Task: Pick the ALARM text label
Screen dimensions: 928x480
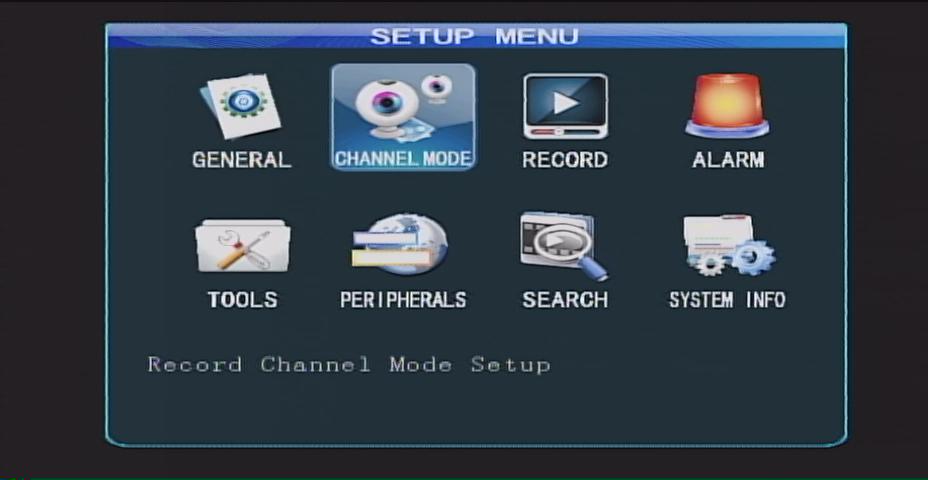Action: (728, 160)
